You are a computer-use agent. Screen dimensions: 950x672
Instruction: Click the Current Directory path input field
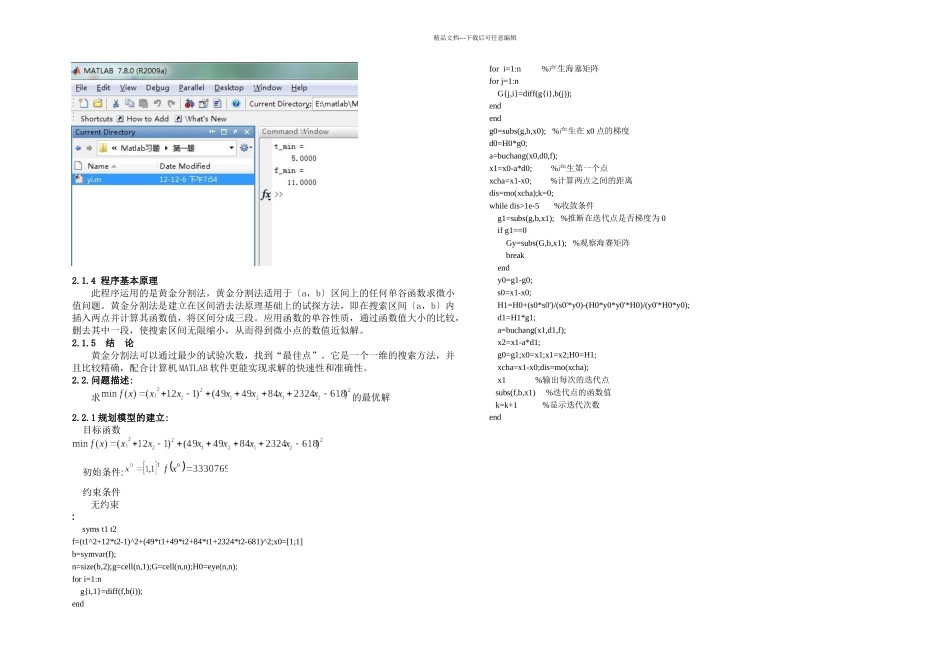(336, 104)
